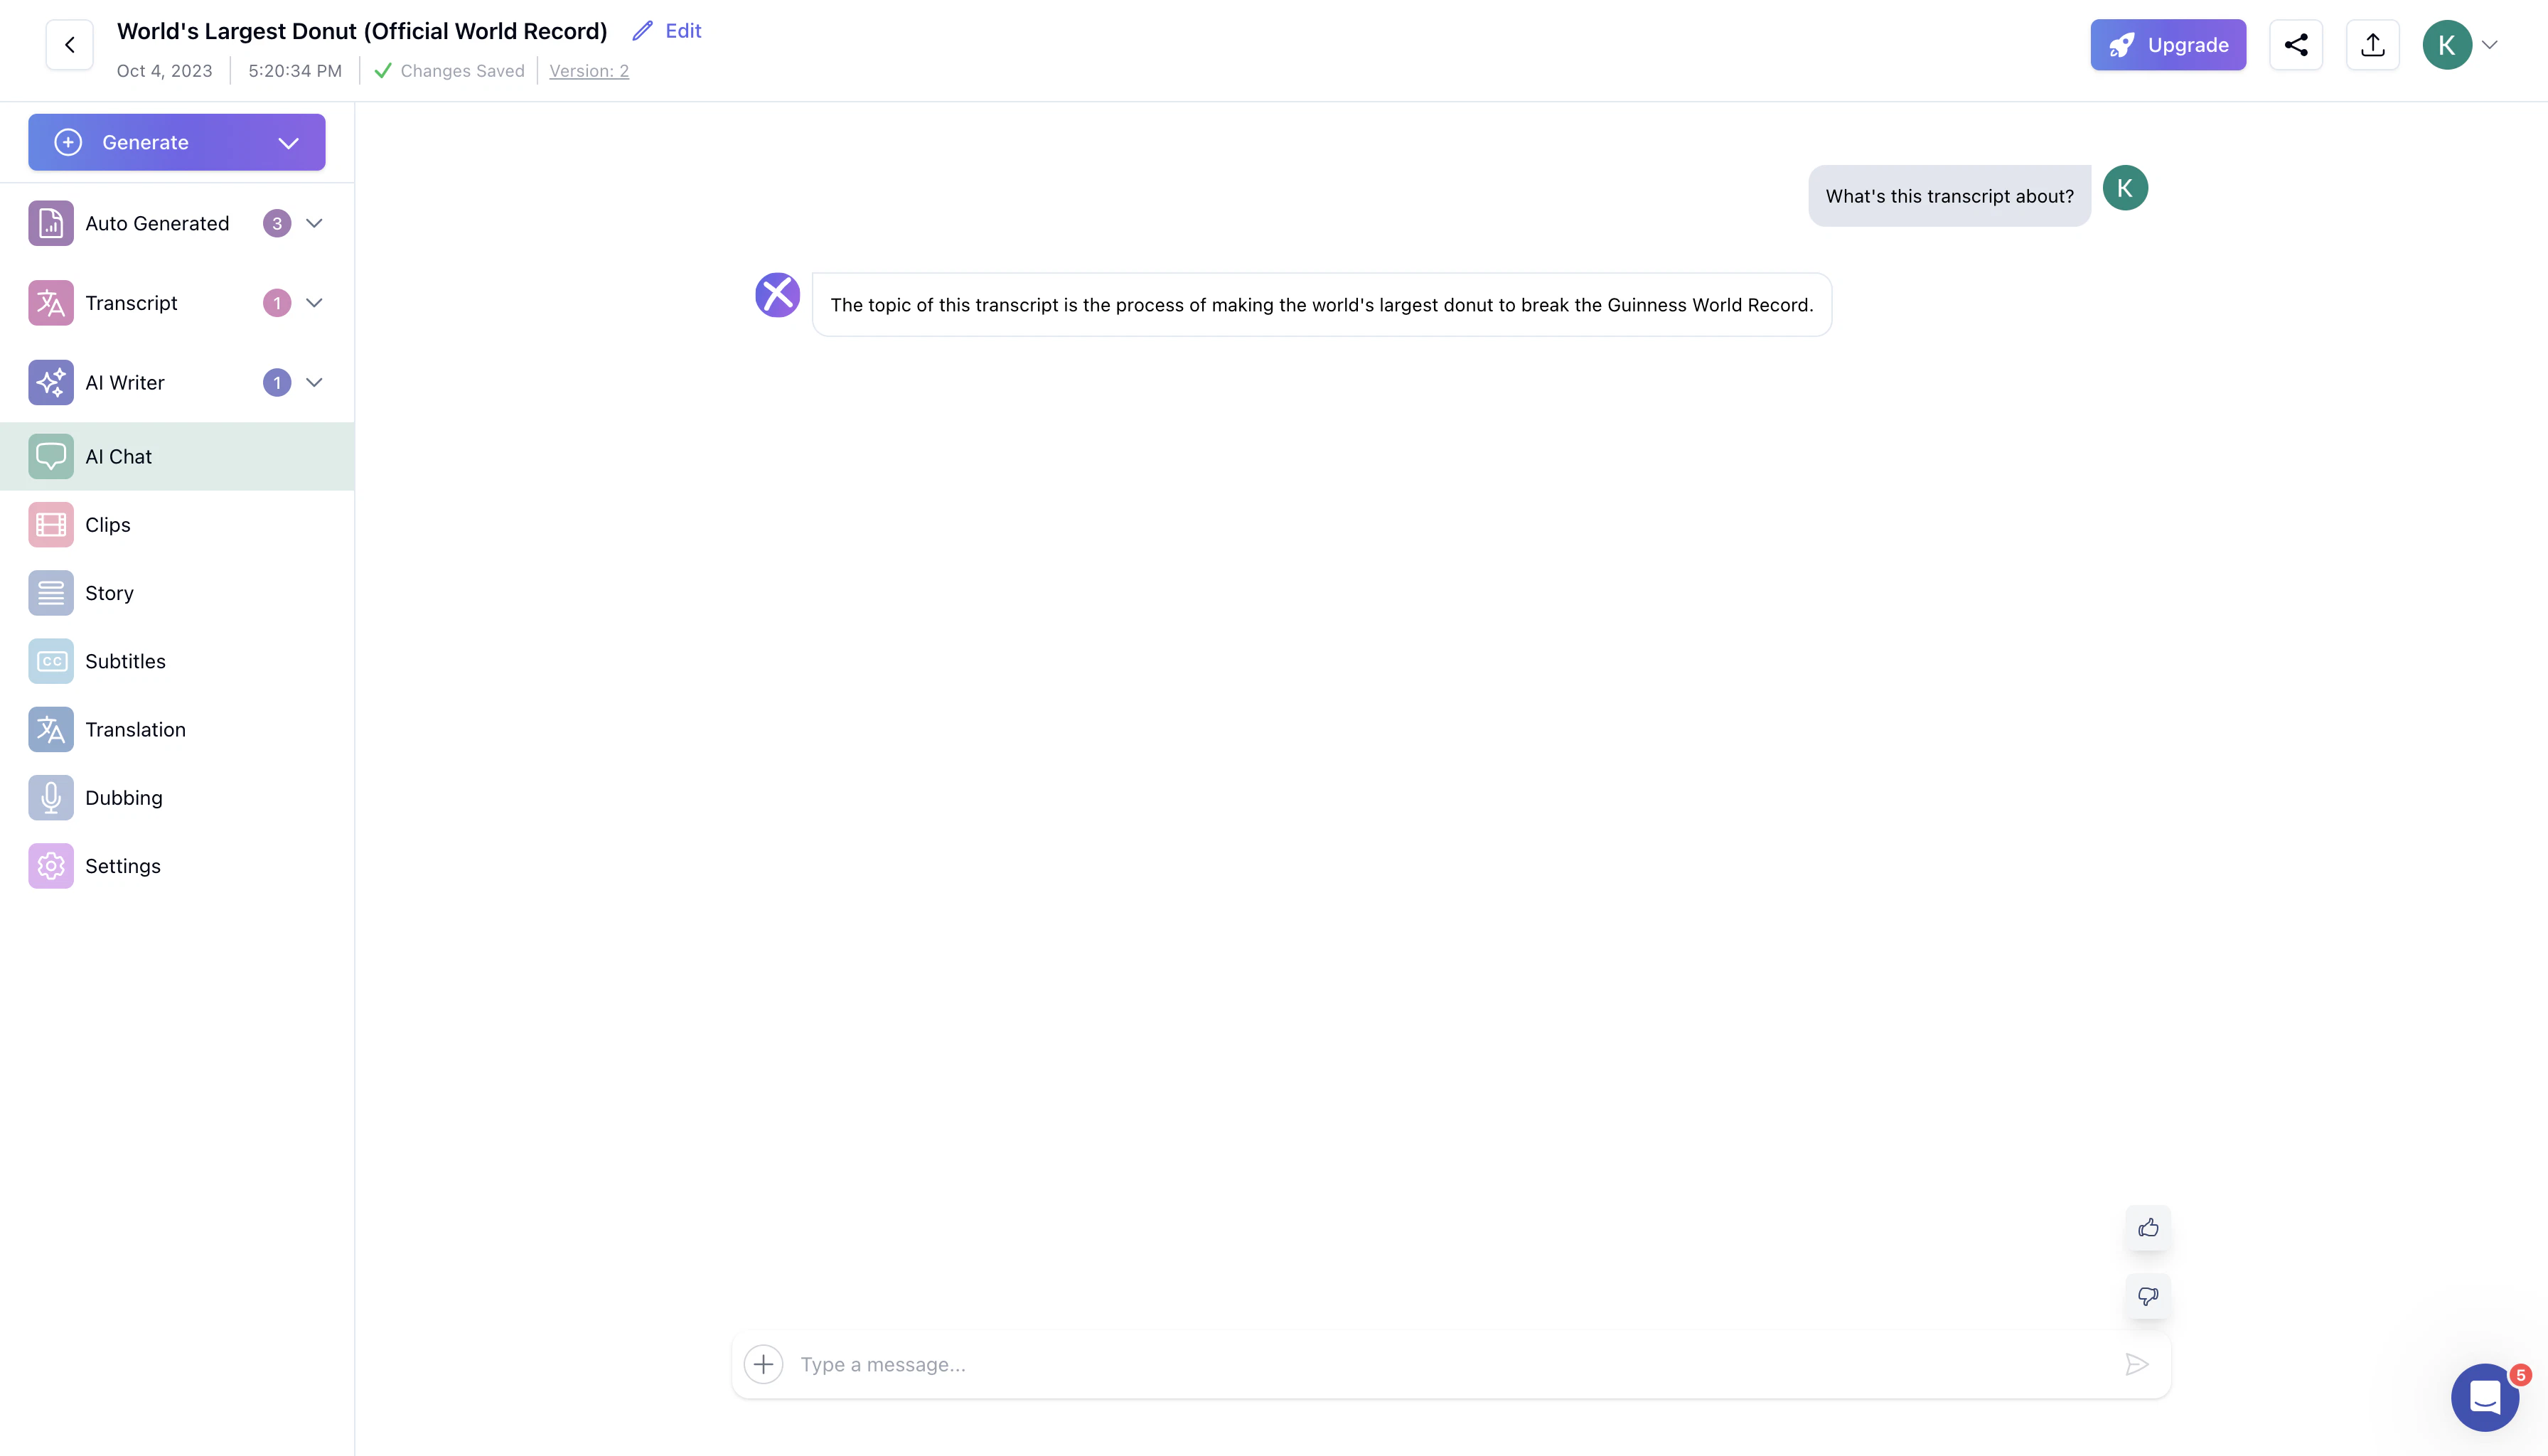Select the Subtitles tool
Image resolution: width=2548 pixels, height=1456 pixels.
click(x=125, y=660)
